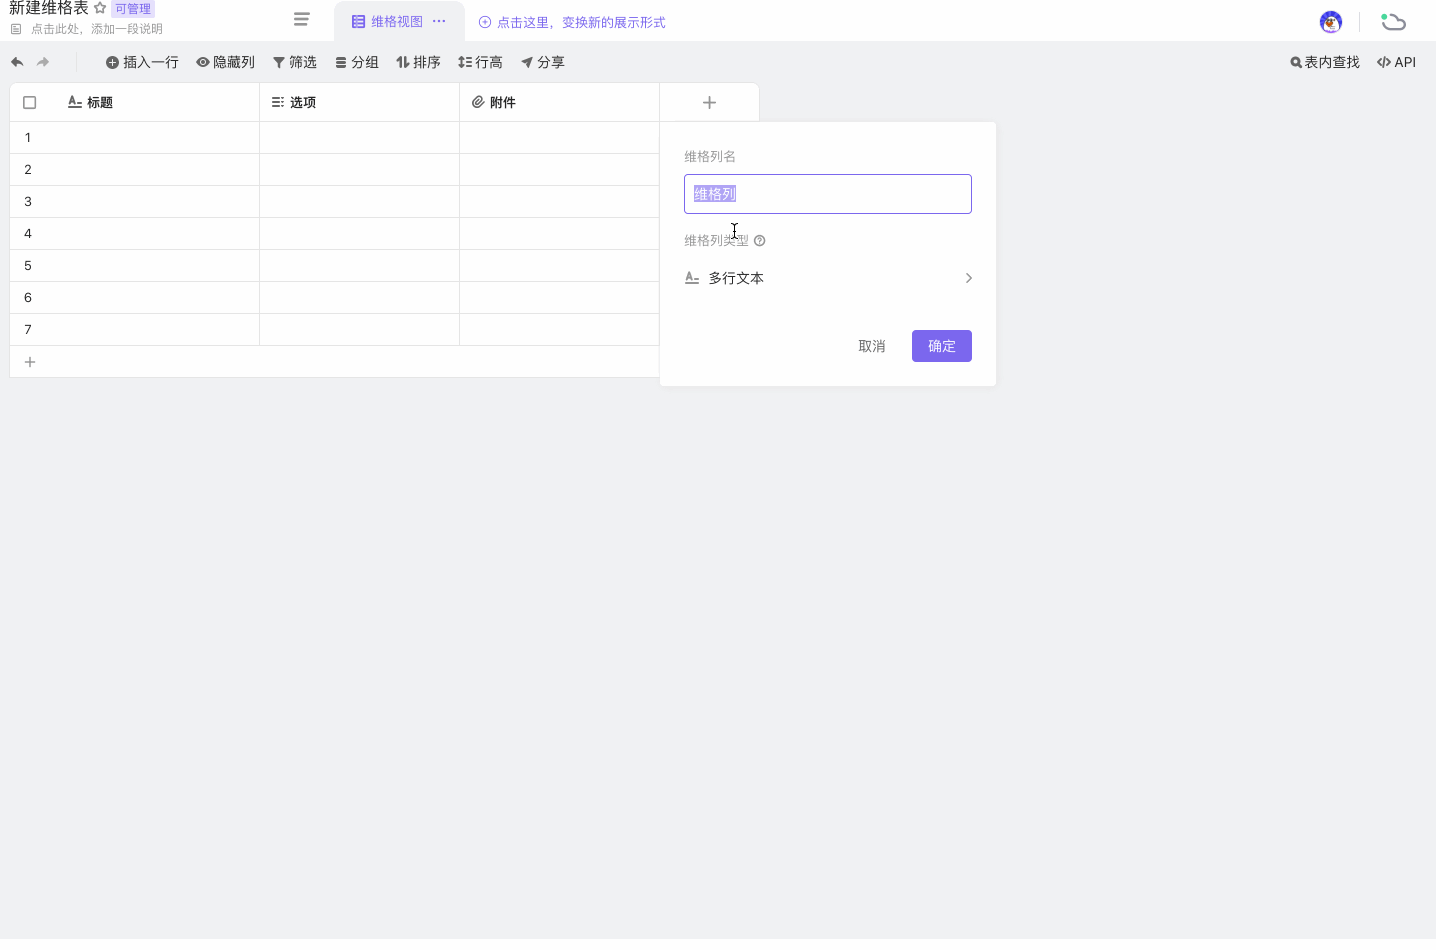Click the help icon beside 维格列类型
Image resolution: width=1436 pixels, height=950 pixels.
(x=760, y=241)
